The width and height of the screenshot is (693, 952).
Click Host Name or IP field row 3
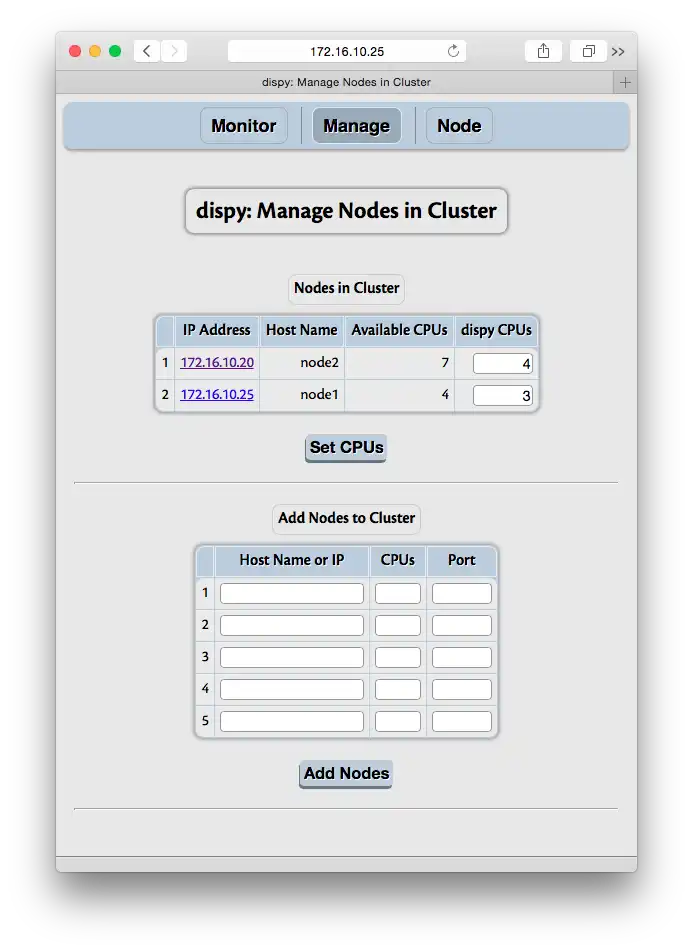coord(292,658)
